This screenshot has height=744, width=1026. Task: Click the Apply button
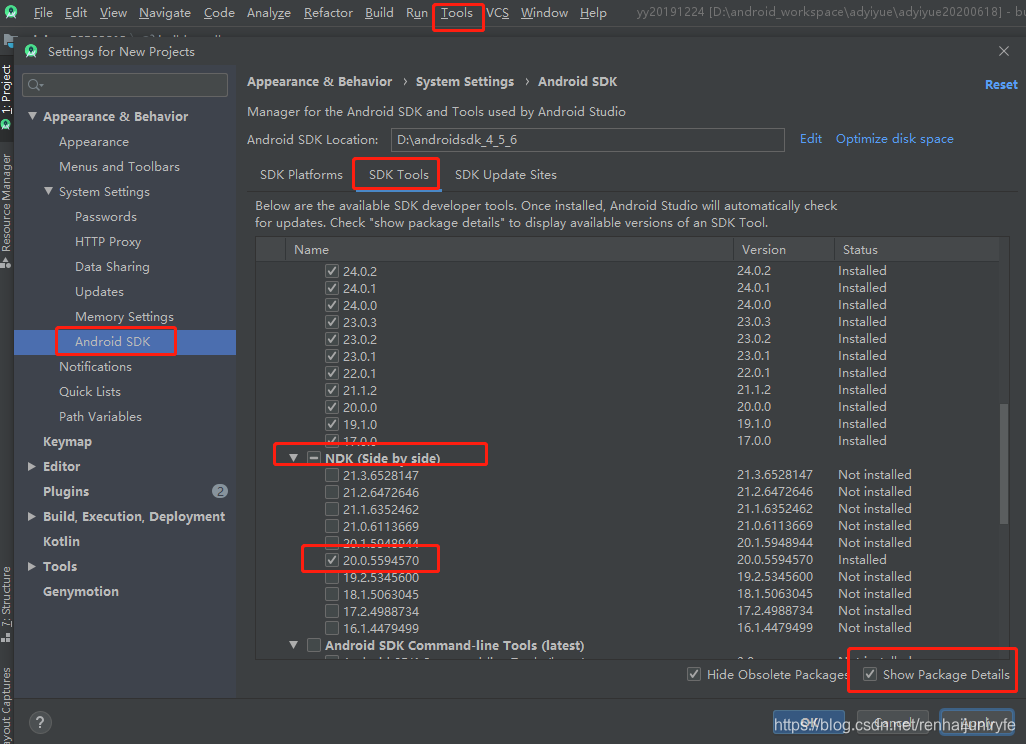(x=977, y=722)
